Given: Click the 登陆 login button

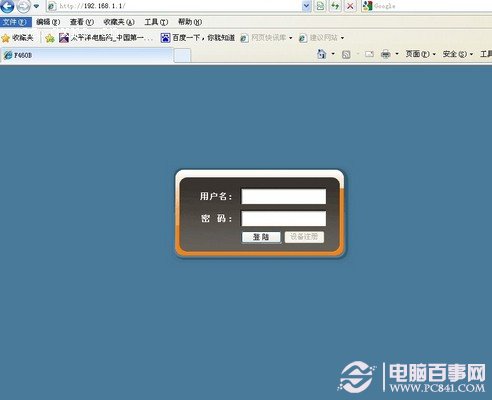Looking at the screenshot, I should coord(261,237).
